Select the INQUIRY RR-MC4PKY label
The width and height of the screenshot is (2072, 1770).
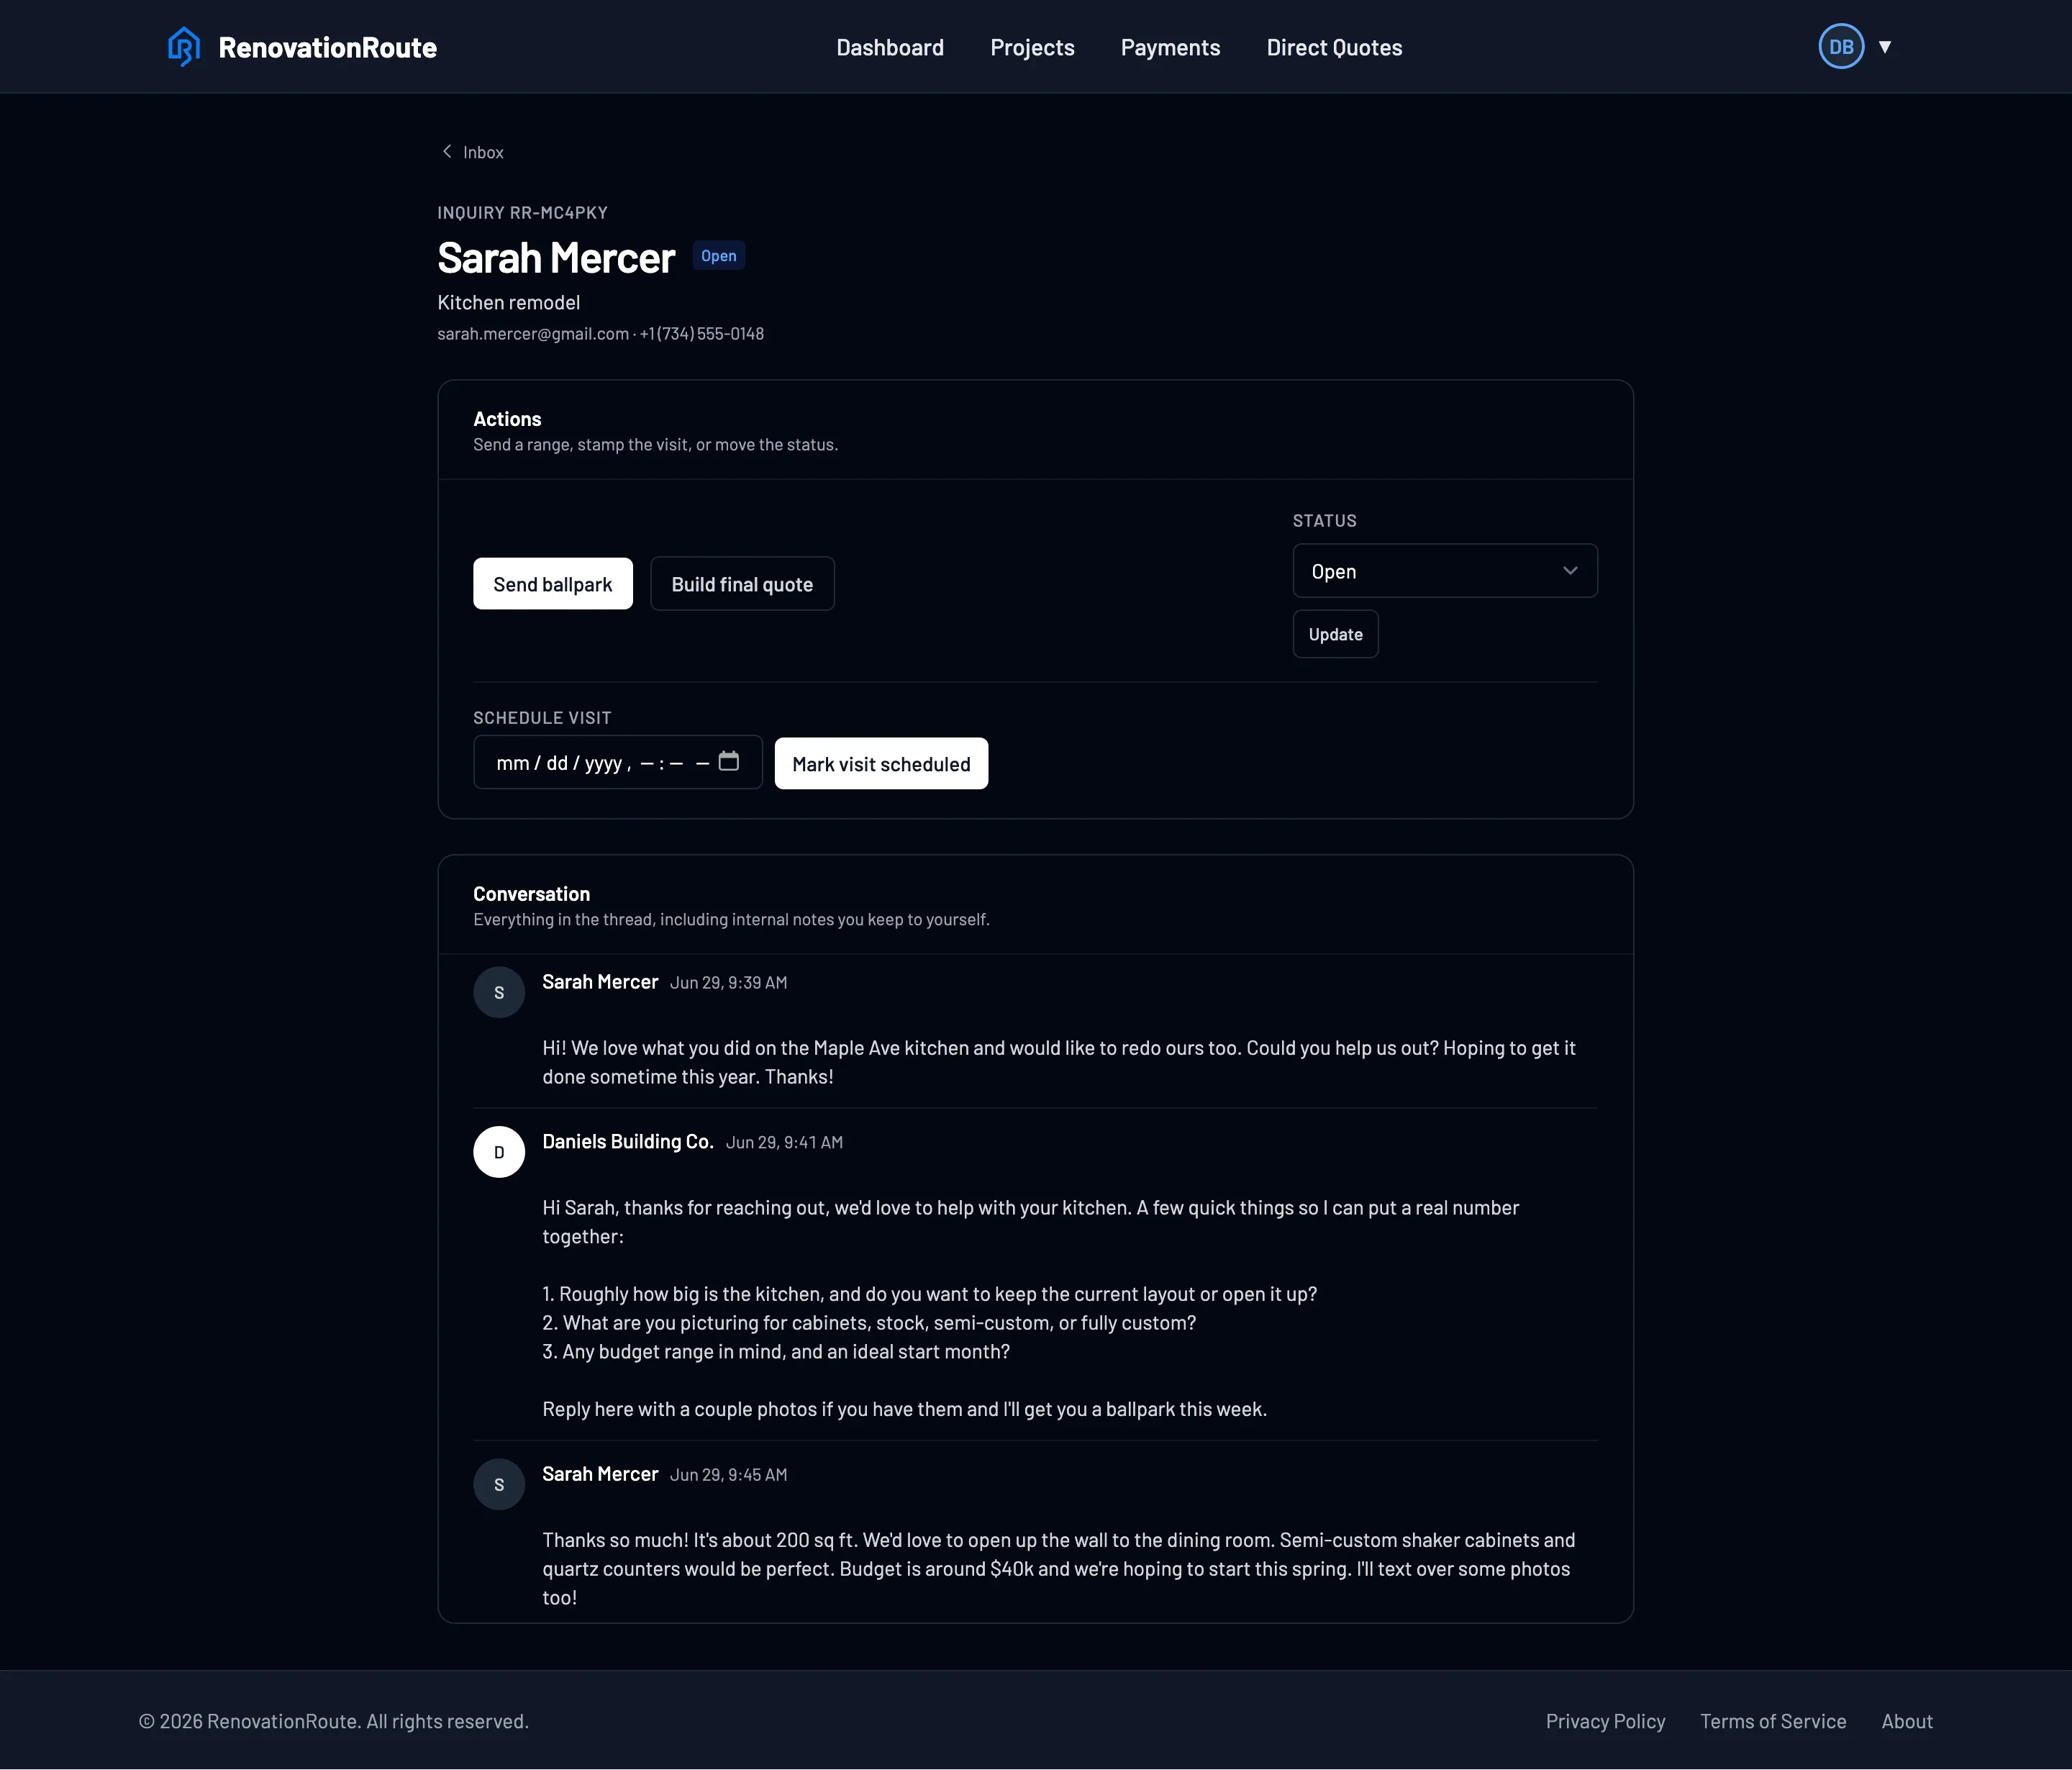[x=522, y=213]
